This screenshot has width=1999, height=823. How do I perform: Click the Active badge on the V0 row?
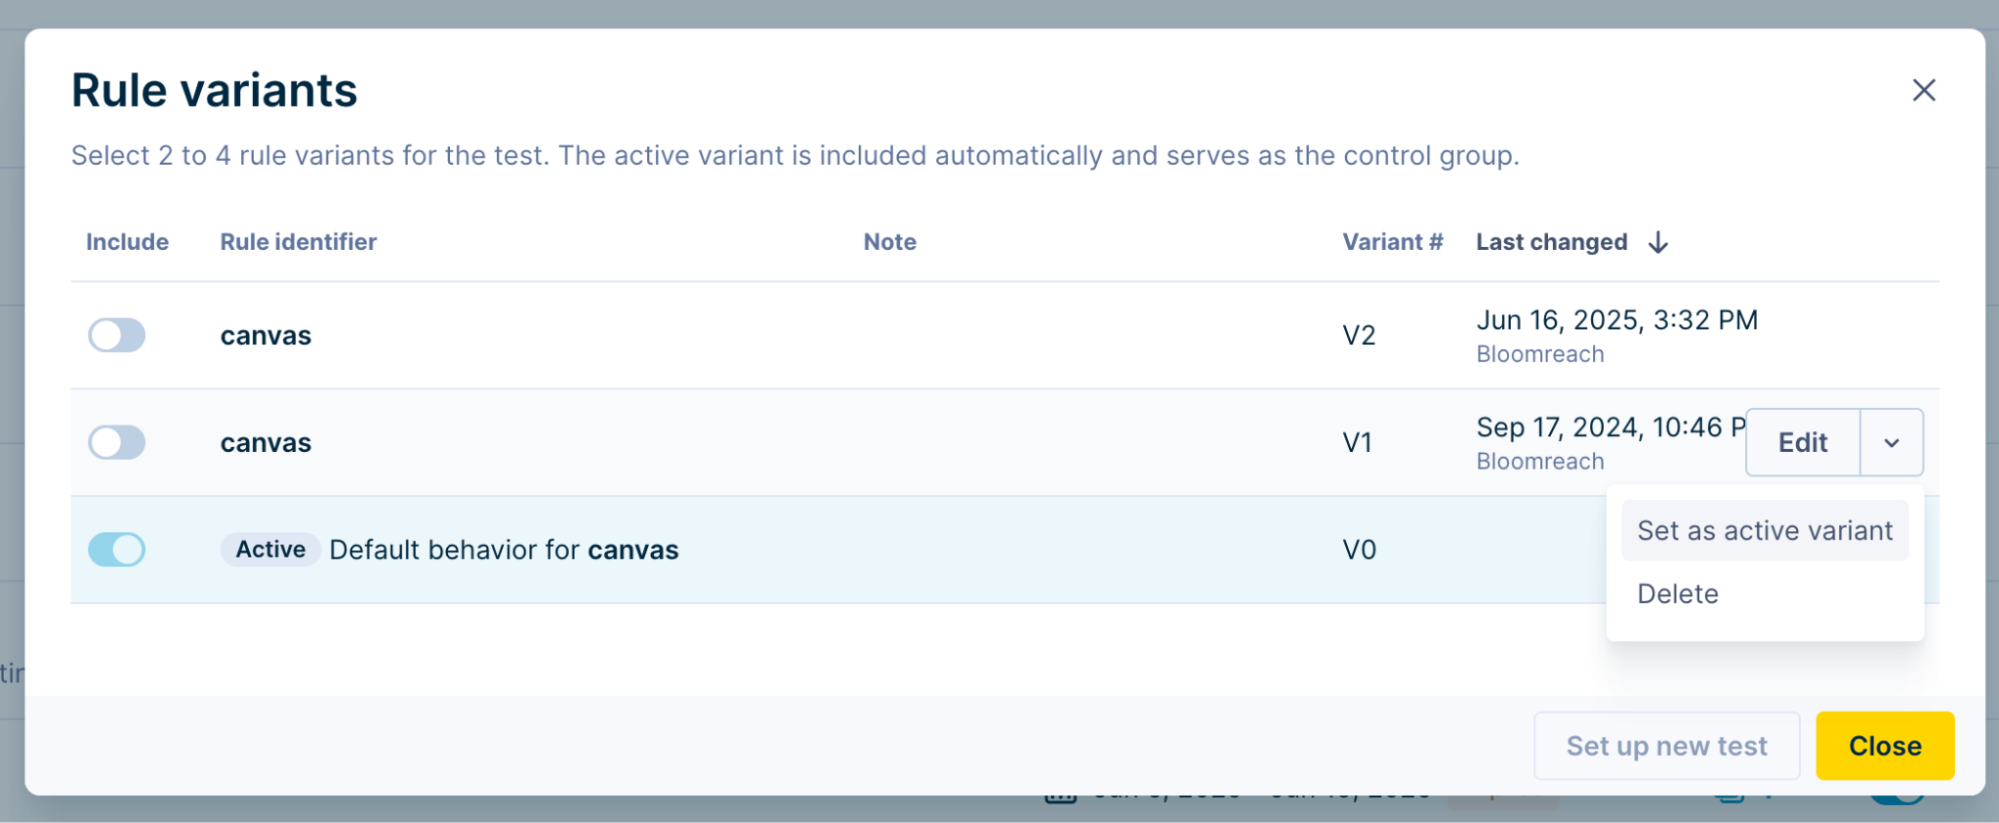click(269, 549)
